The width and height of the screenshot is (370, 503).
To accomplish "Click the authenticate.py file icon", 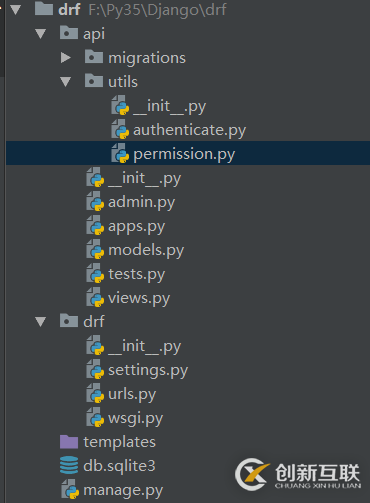I will click(x=120, y=130).
